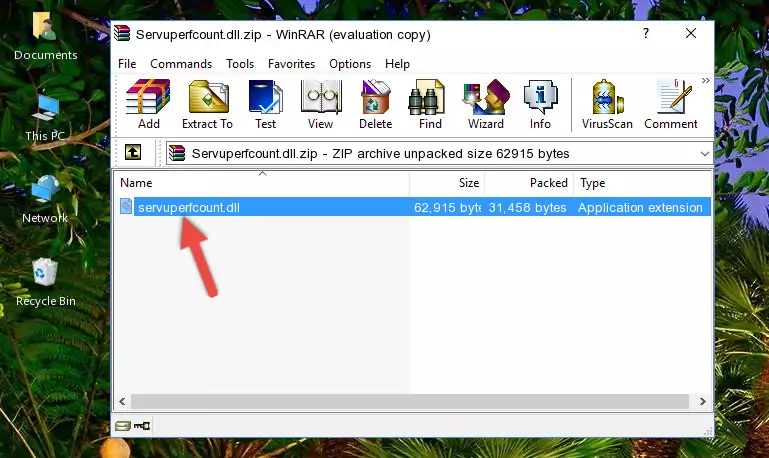The width and height of the screenshot is (769, 458).
Task: Click the question mark help button
Action: pyautogui.click(x=646, y=33)
